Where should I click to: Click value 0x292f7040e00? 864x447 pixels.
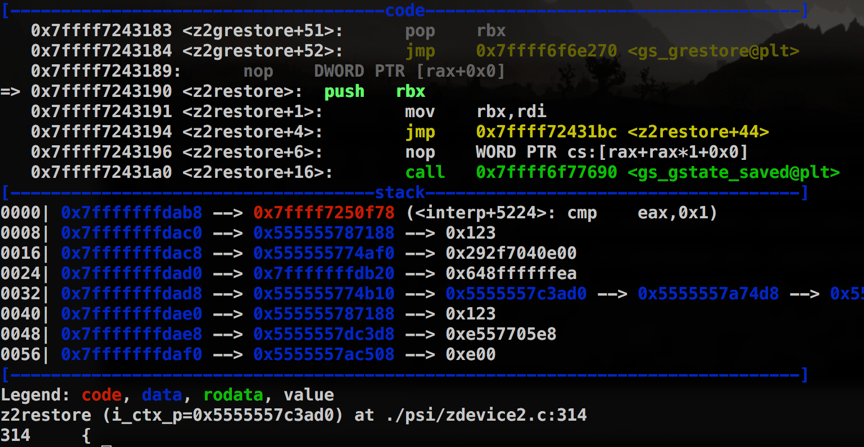511,254
